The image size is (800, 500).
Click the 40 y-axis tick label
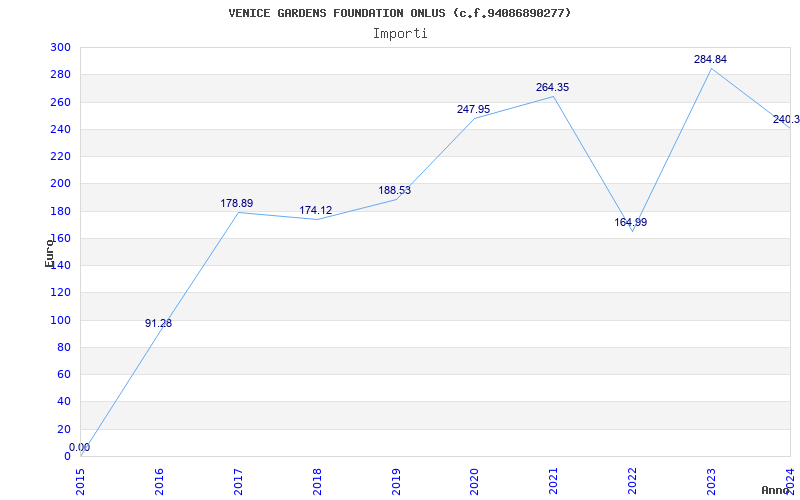pos(64,402)
